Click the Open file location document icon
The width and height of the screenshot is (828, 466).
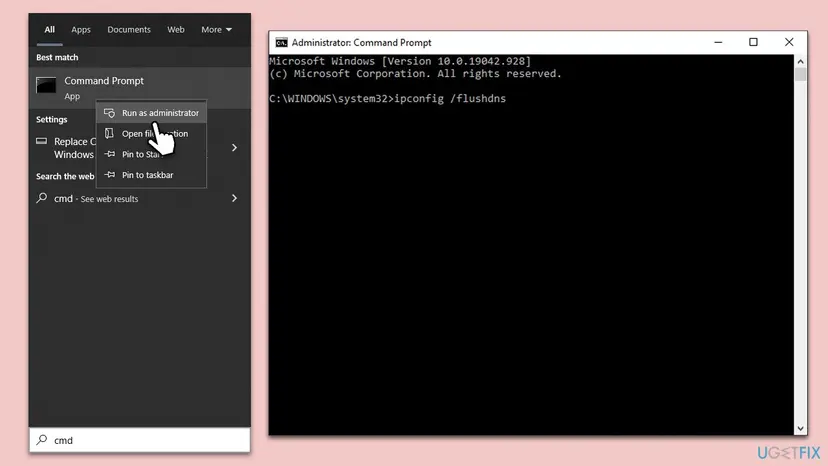pos(109,134)
